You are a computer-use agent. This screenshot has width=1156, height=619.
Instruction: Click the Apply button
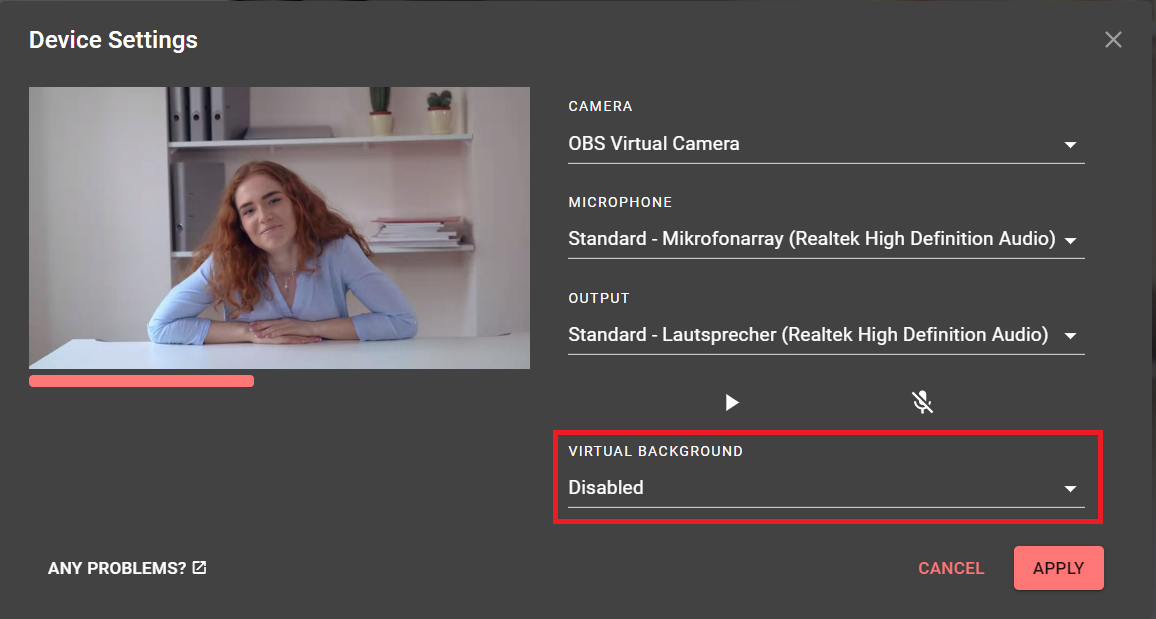[x=1059, y=568]
